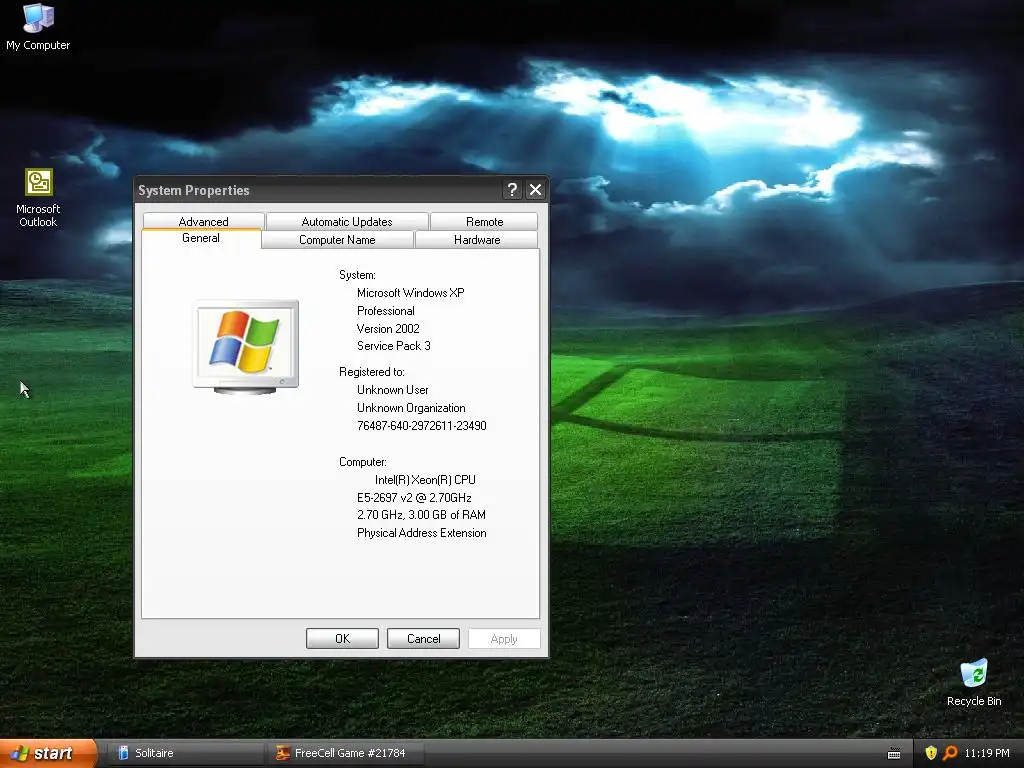Image resolution: width=1024 pixels, height=768 pixels.
Task: Open the Hardware tab
Action: 477,240
